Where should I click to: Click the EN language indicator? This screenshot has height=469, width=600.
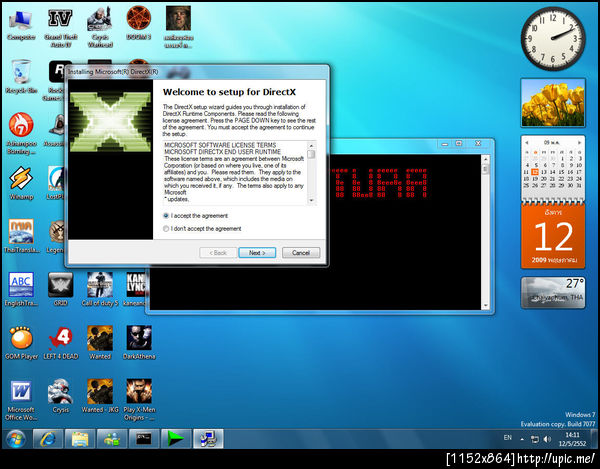[507, 438]
